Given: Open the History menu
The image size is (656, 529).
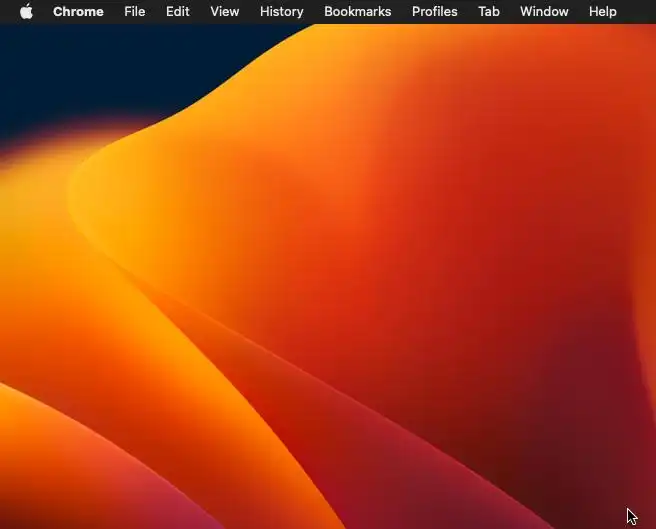Looking at the screenshot, I should point(282,11).
